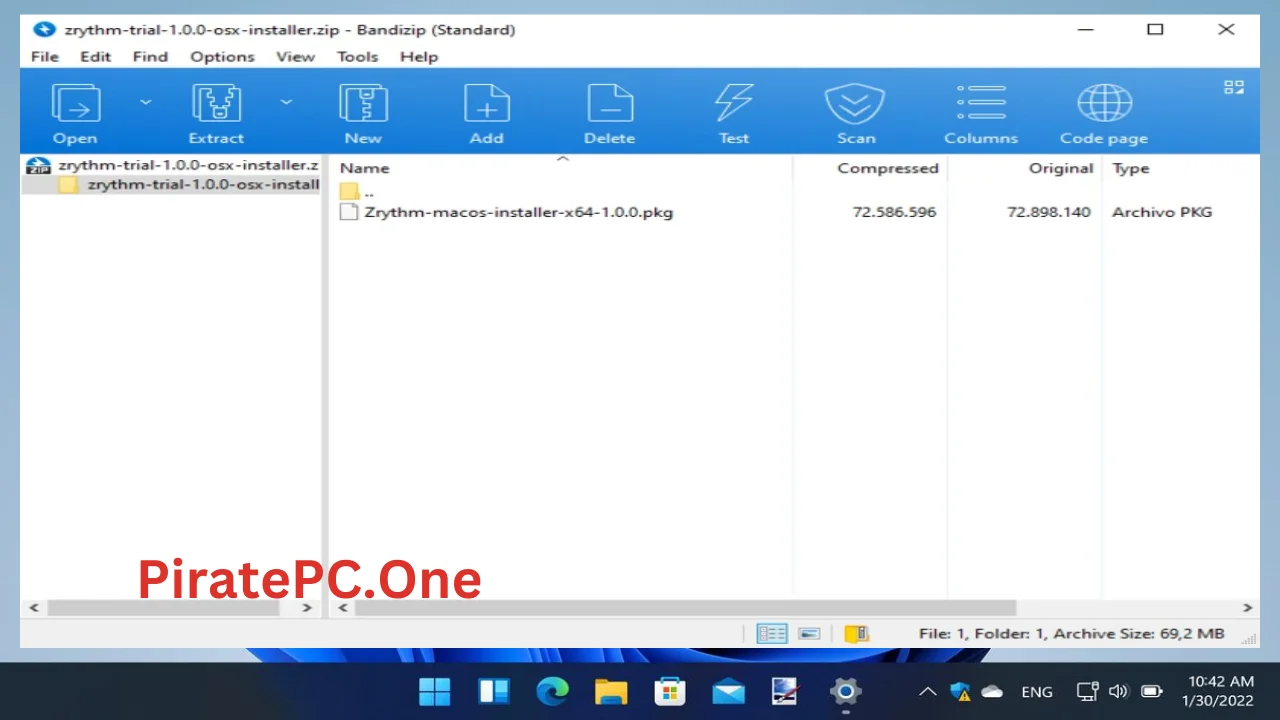Screen dimensions: 1280x720
Task: Click file list scrollbar left arrow
Action: [x=343, y=607]
